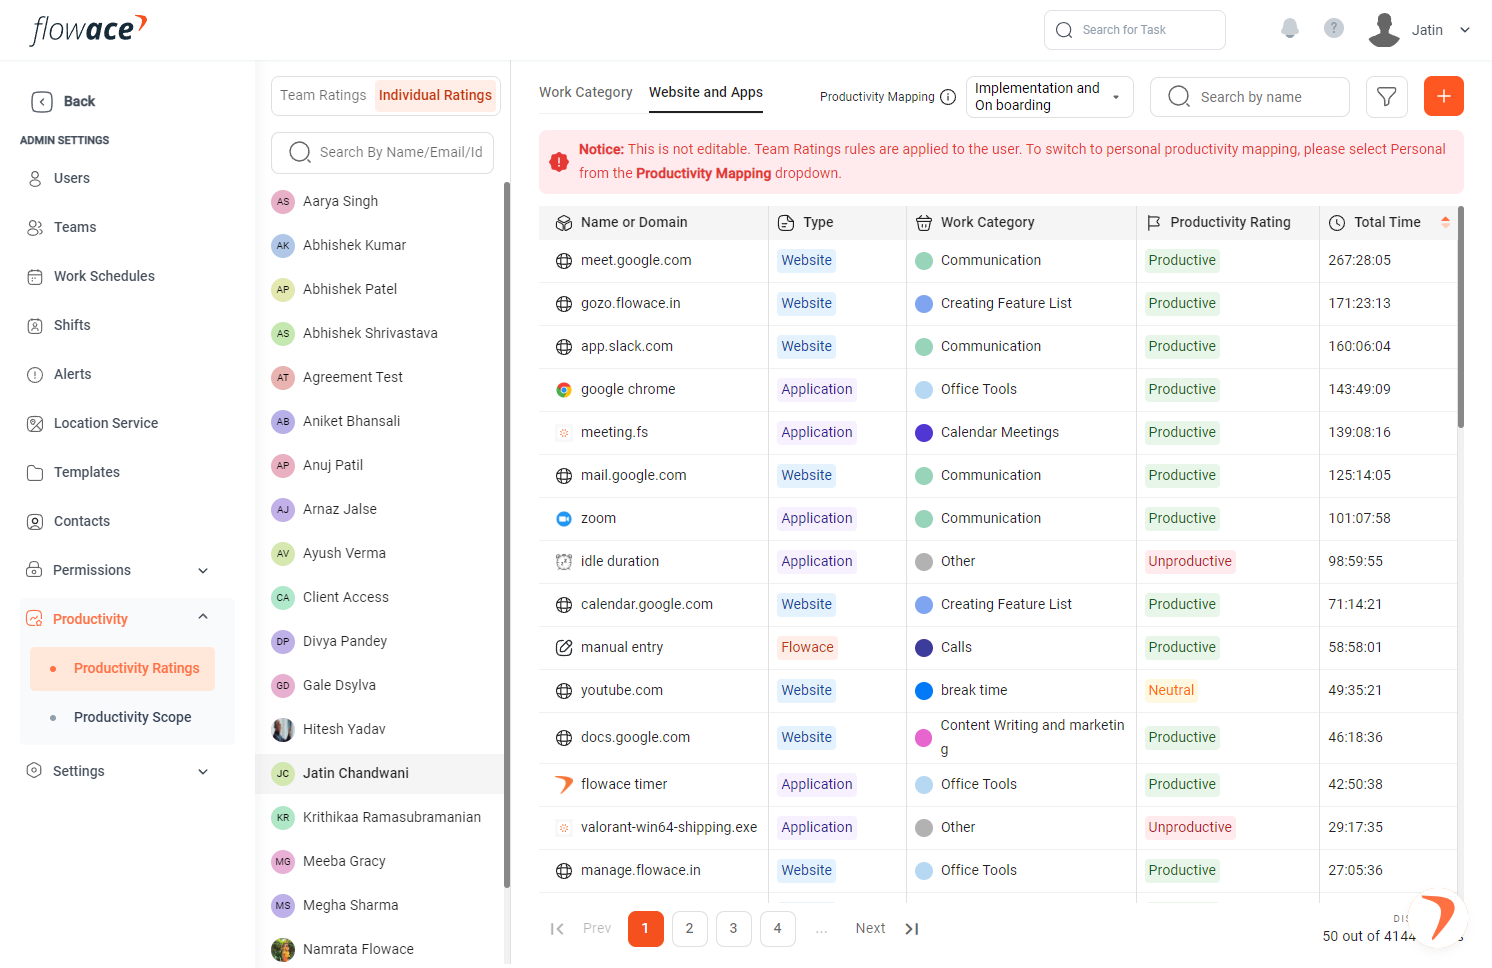Screen dimensions: 1492x968
Task: Click manual entry Flowace type tag
Action: (807, 648)
